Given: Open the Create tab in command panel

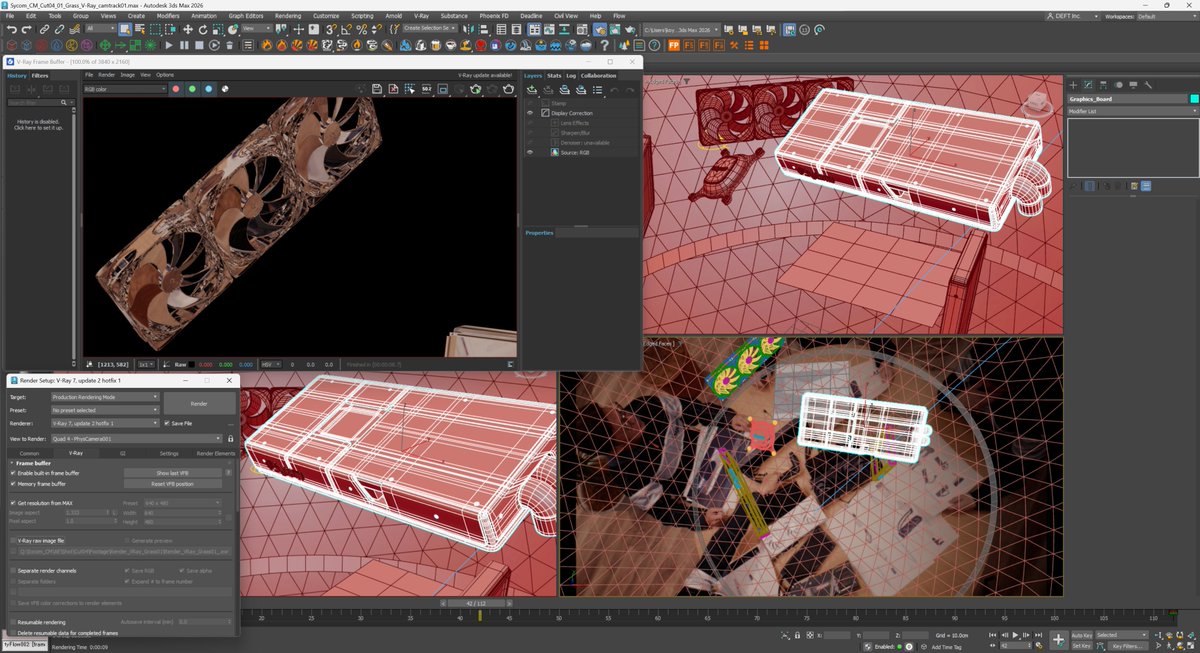Looking at the screenshot, I should [x=1074, y=85].
